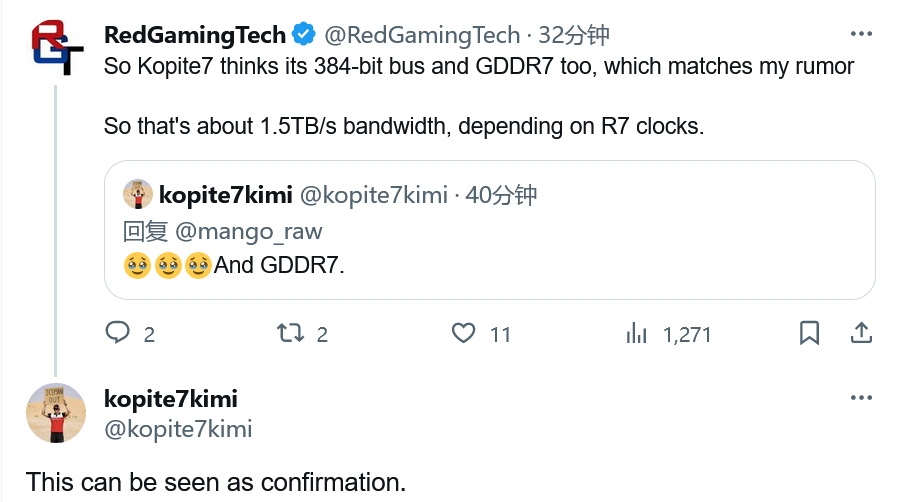Click the blue verified badge beside RedGamingTech
This screenshot has width=898, height=502.
tap(303, 35)
